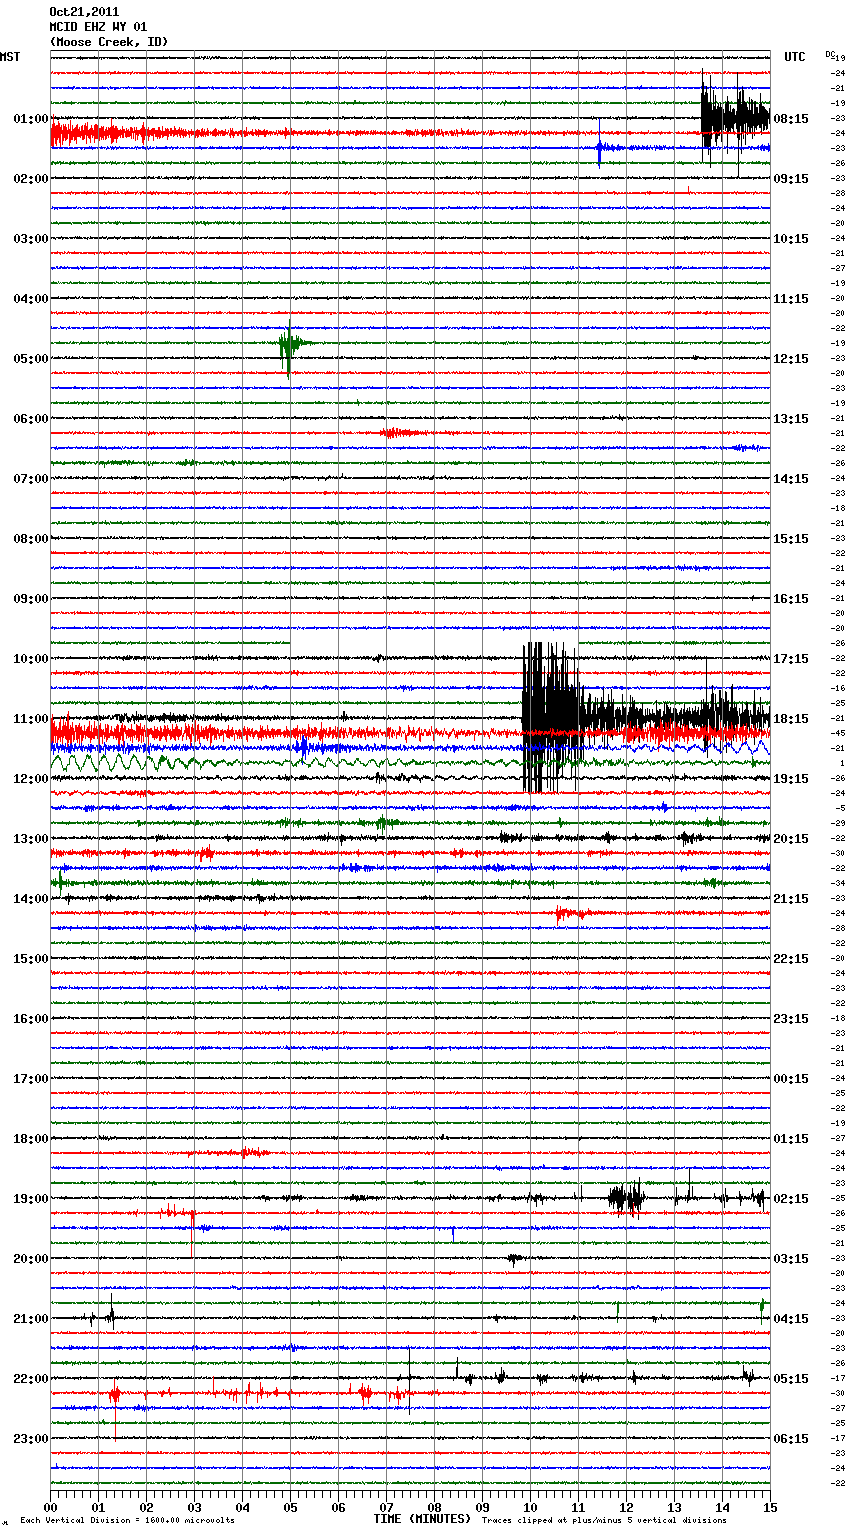Click the 08:15 UTC time label
850x1534 pixels.
791,119
